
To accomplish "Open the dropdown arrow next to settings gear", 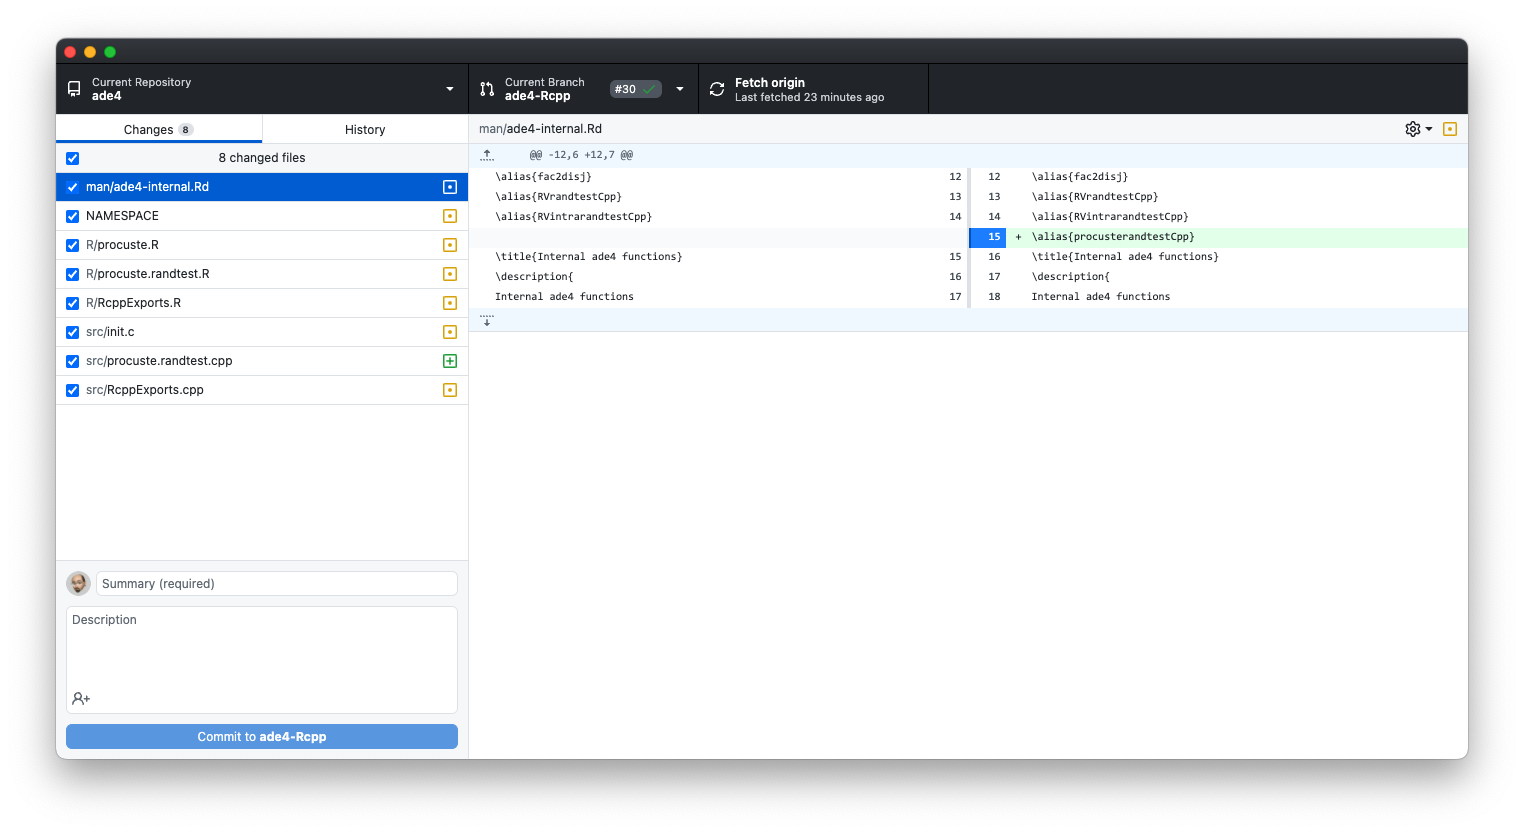I will pyautogui.click(x=1429, y=129).
